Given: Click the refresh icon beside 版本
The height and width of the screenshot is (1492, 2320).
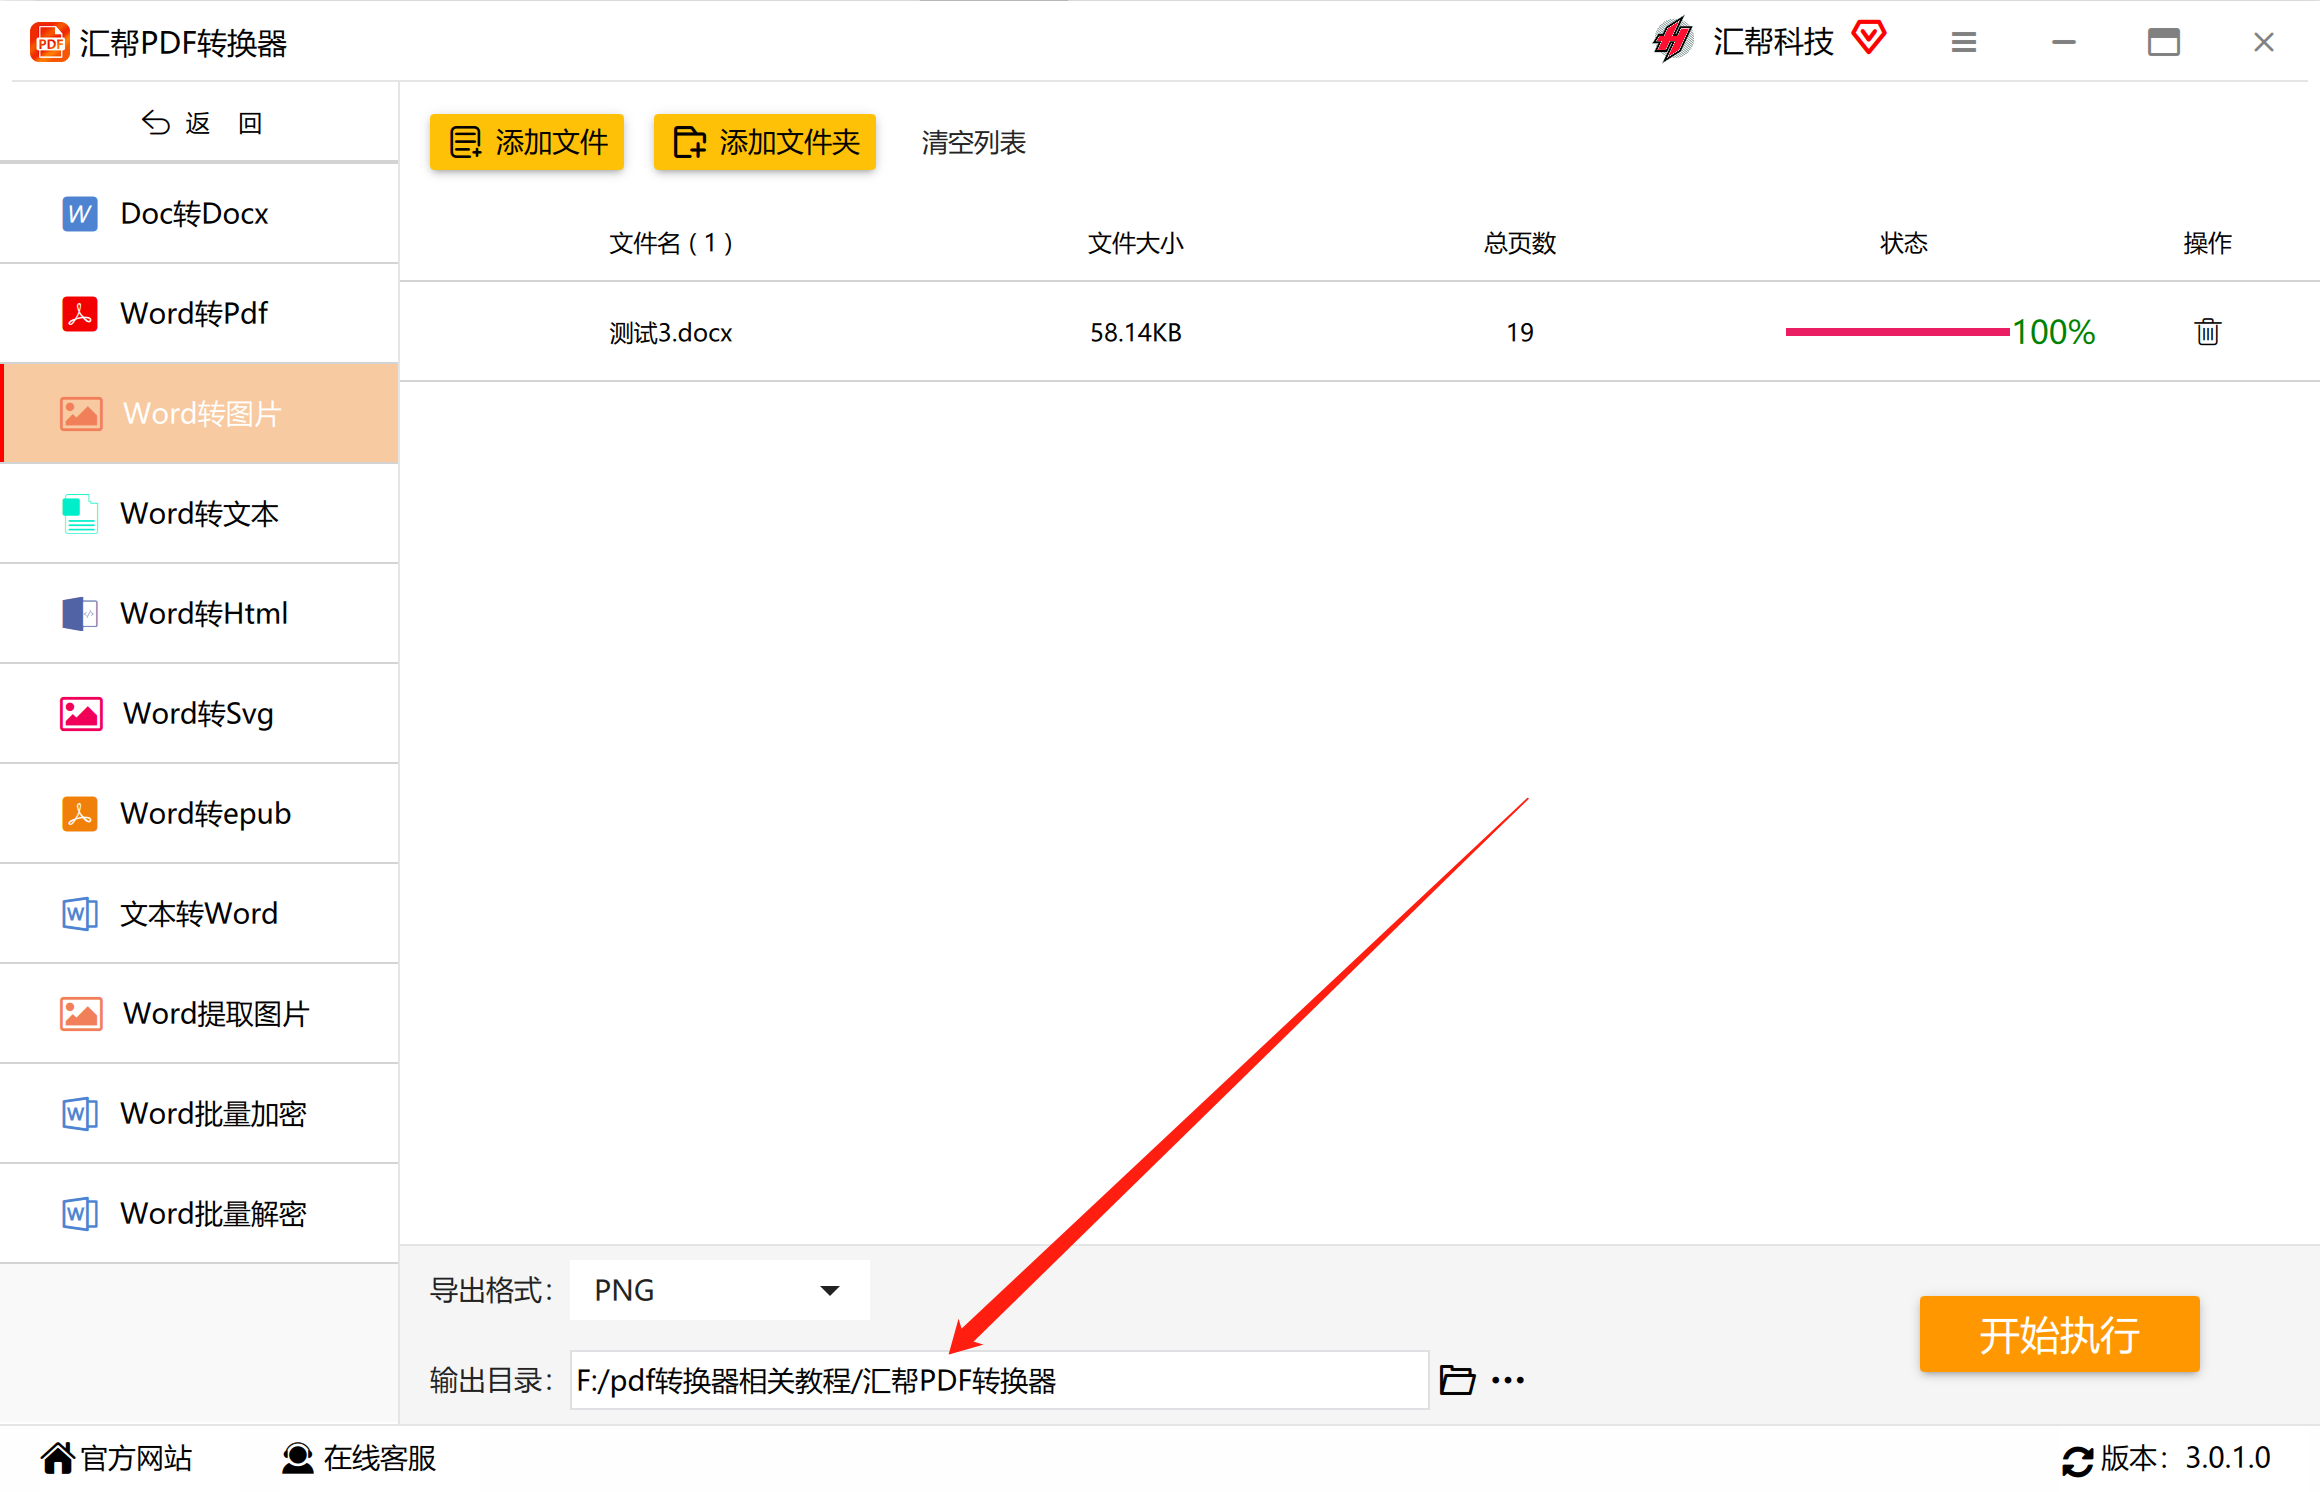Looking at the screenshot, I should coord(2078,1460).
